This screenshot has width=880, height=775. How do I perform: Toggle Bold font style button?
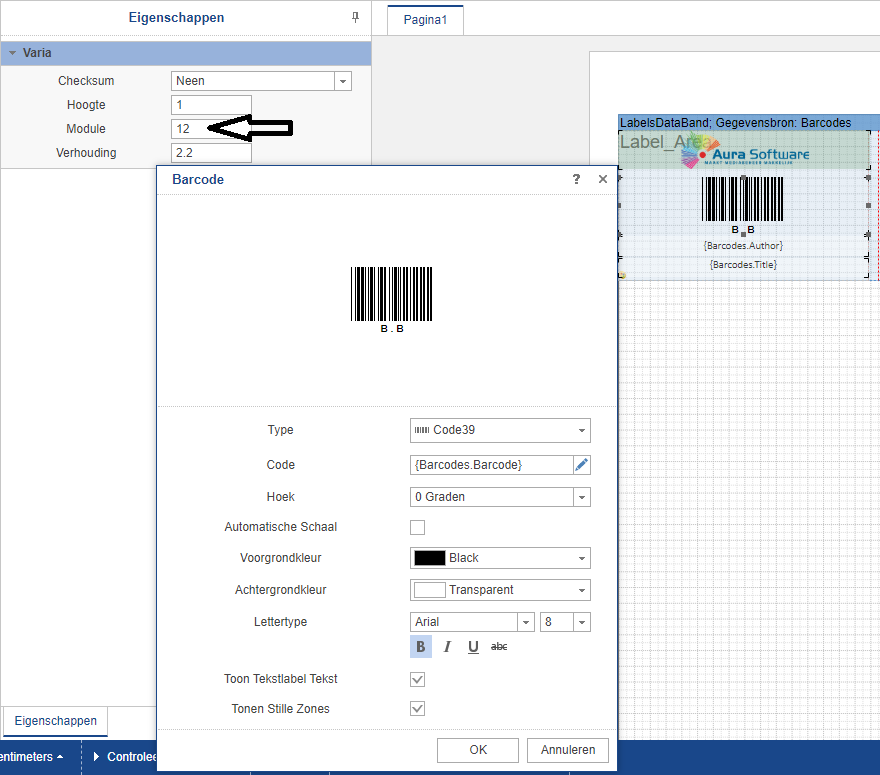click(x=421, y=647)
